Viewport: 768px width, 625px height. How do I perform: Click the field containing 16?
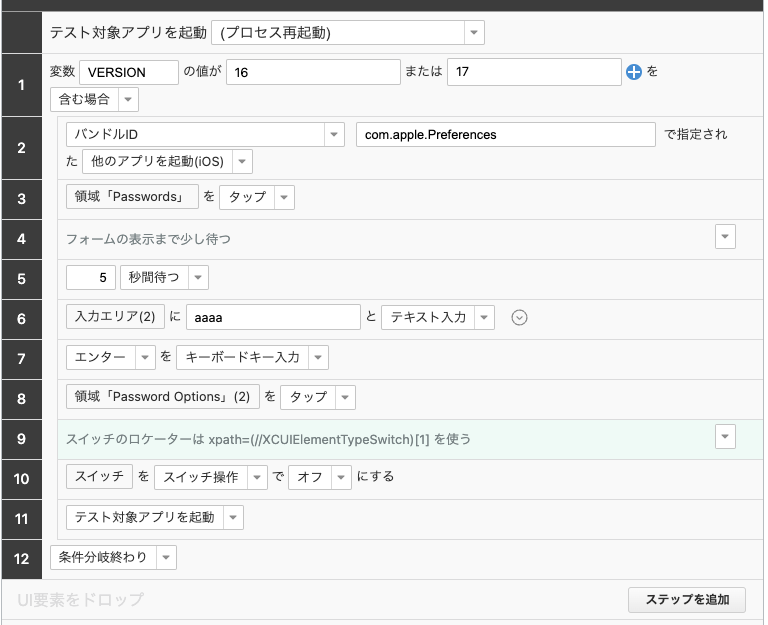[313, 72]
